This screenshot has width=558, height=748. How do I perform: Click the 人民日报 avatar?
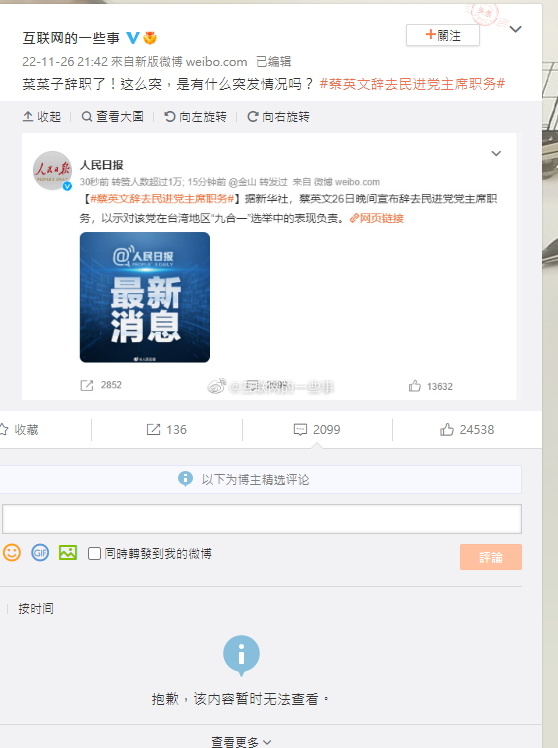click(52, 170)
